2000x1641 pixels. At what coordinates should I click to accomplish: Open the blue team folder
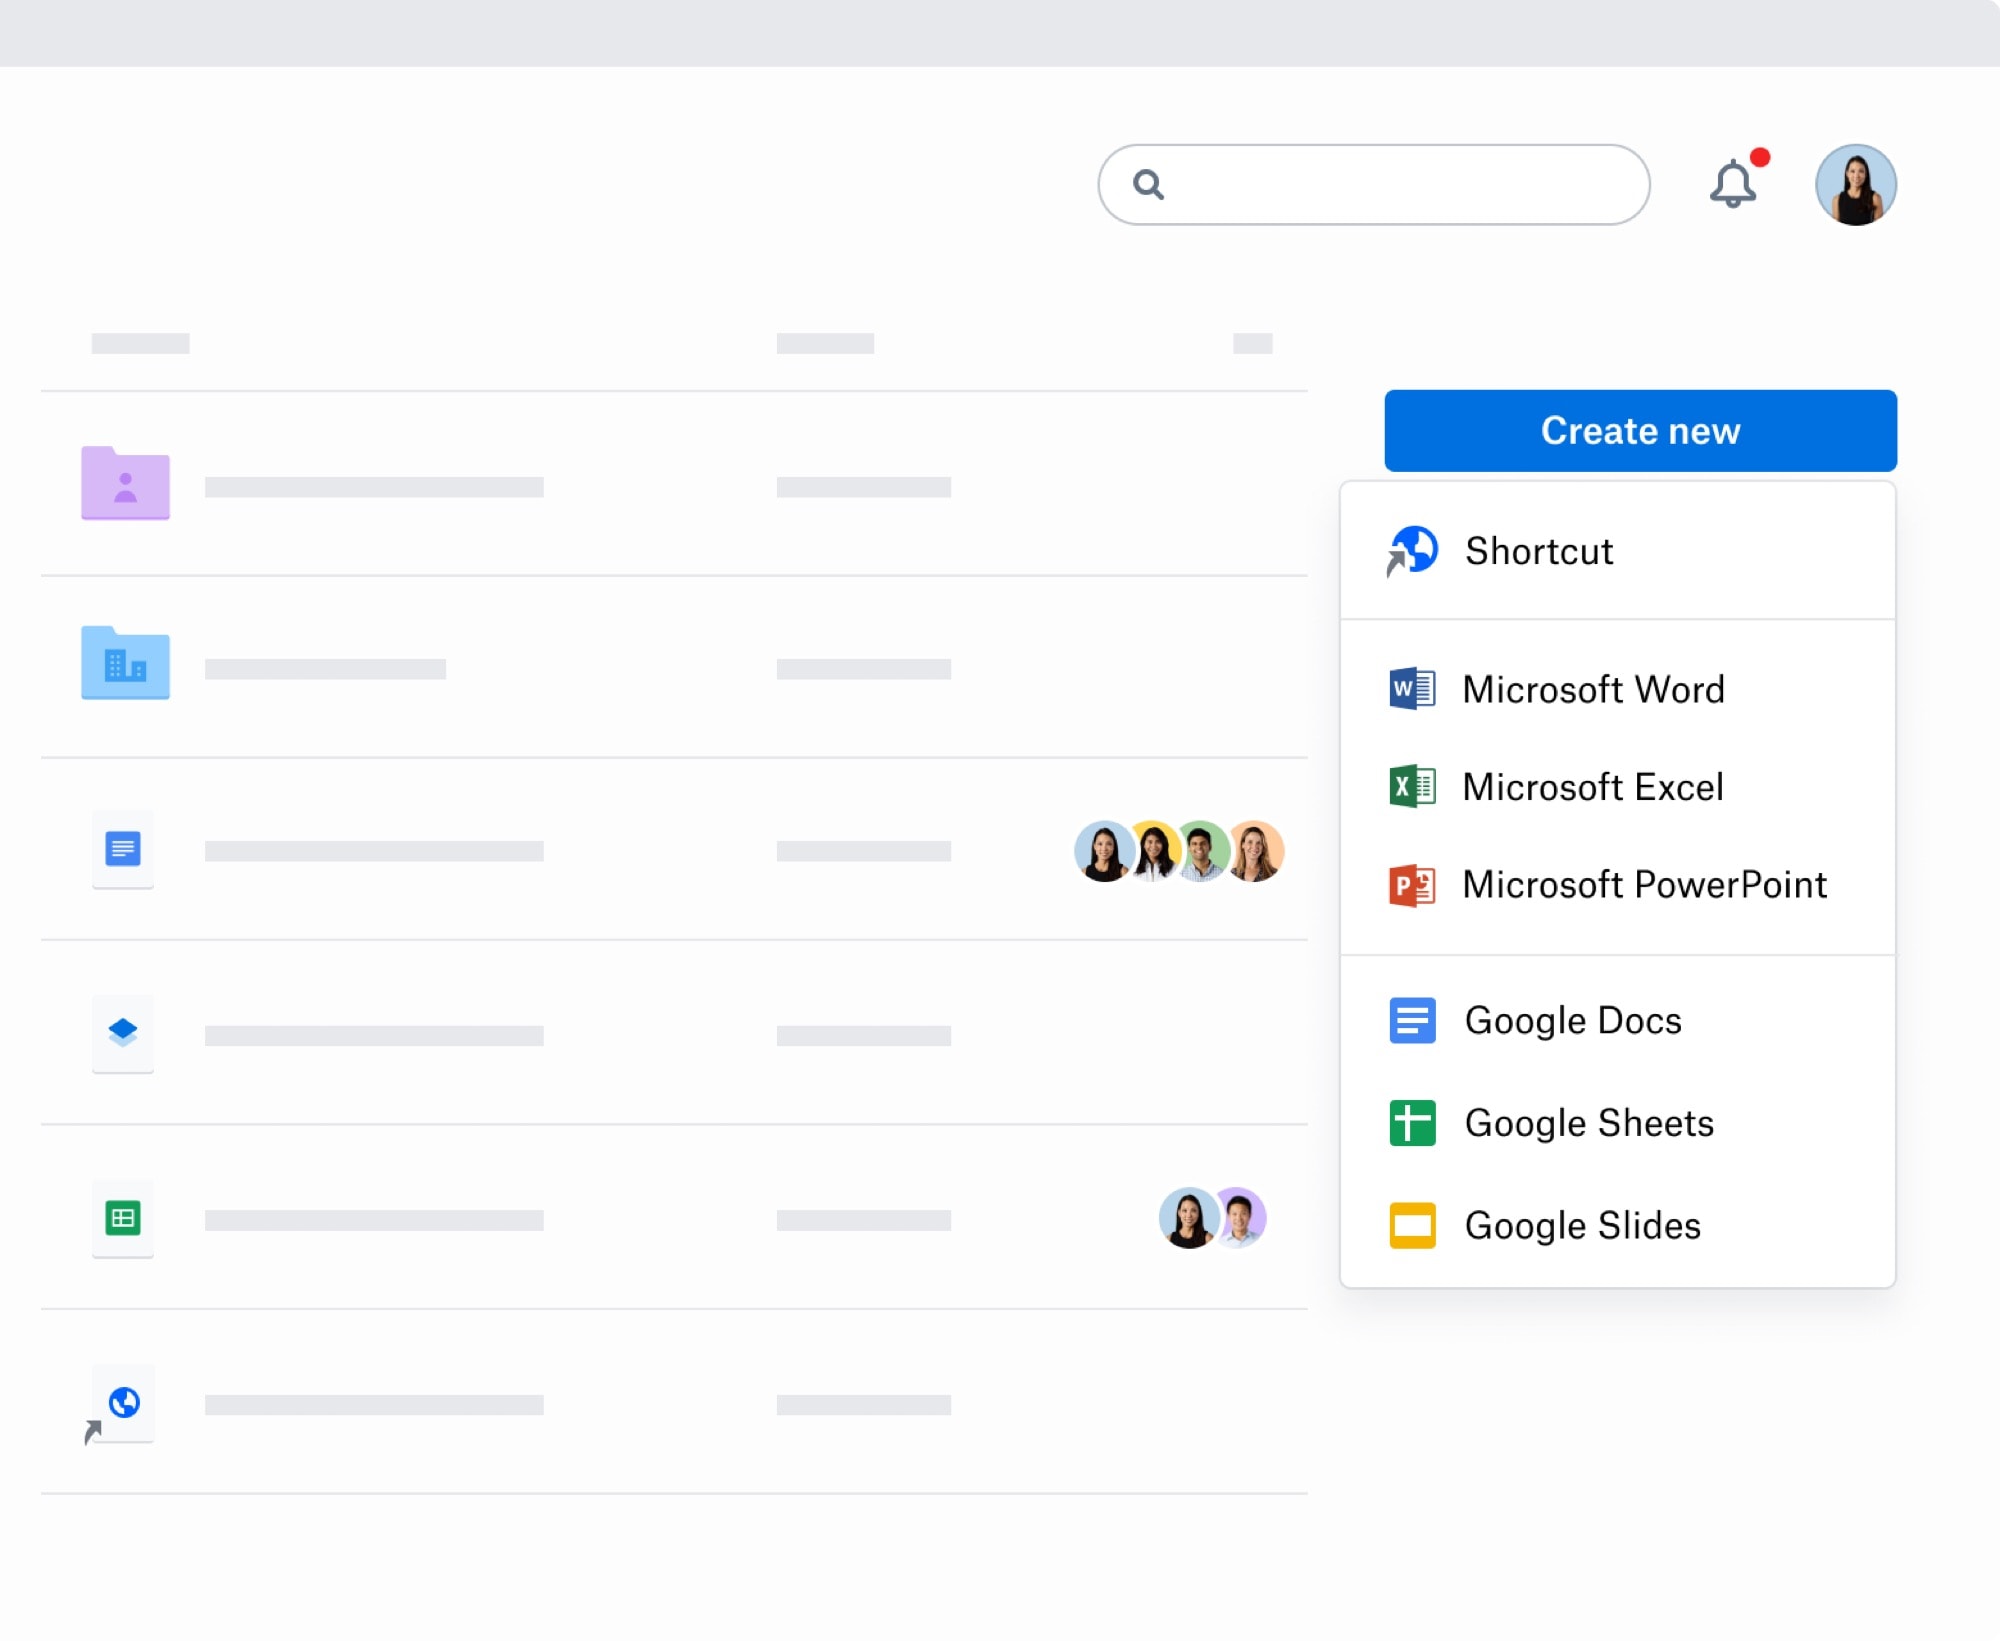(124, 663)
